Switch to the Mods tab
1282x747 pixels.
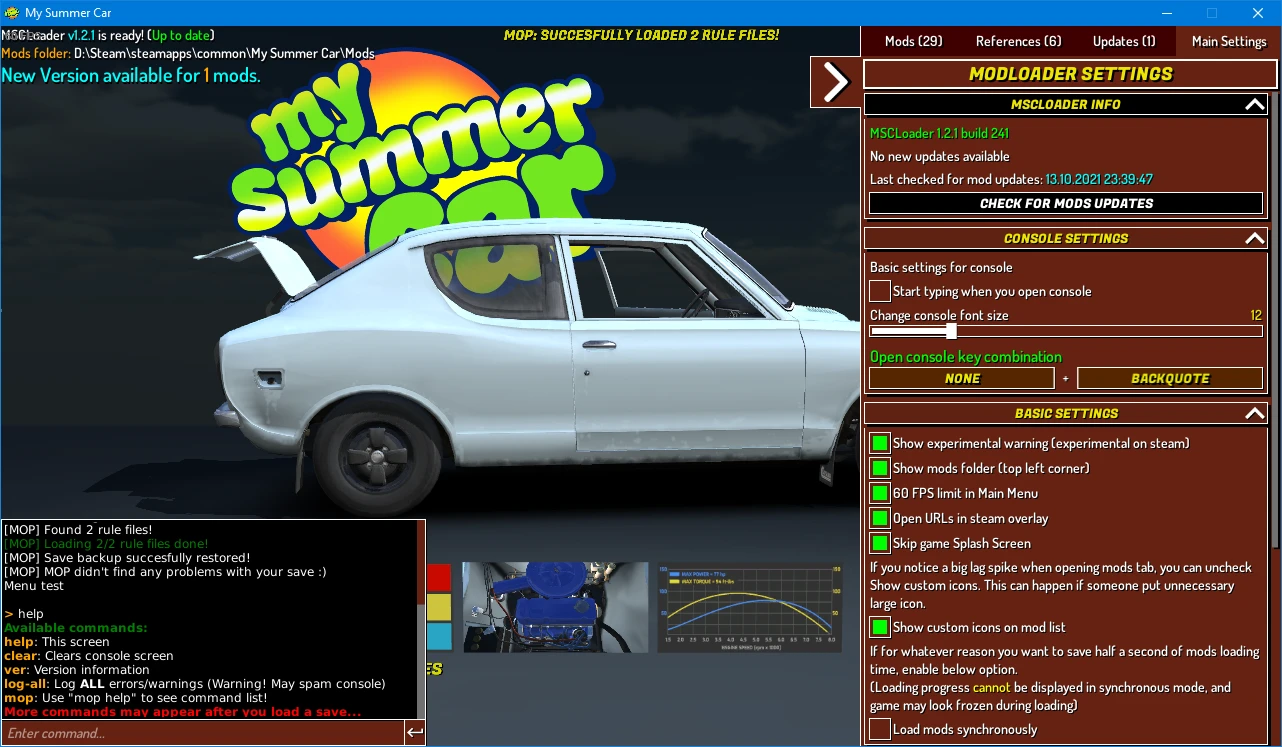[912, 41]
